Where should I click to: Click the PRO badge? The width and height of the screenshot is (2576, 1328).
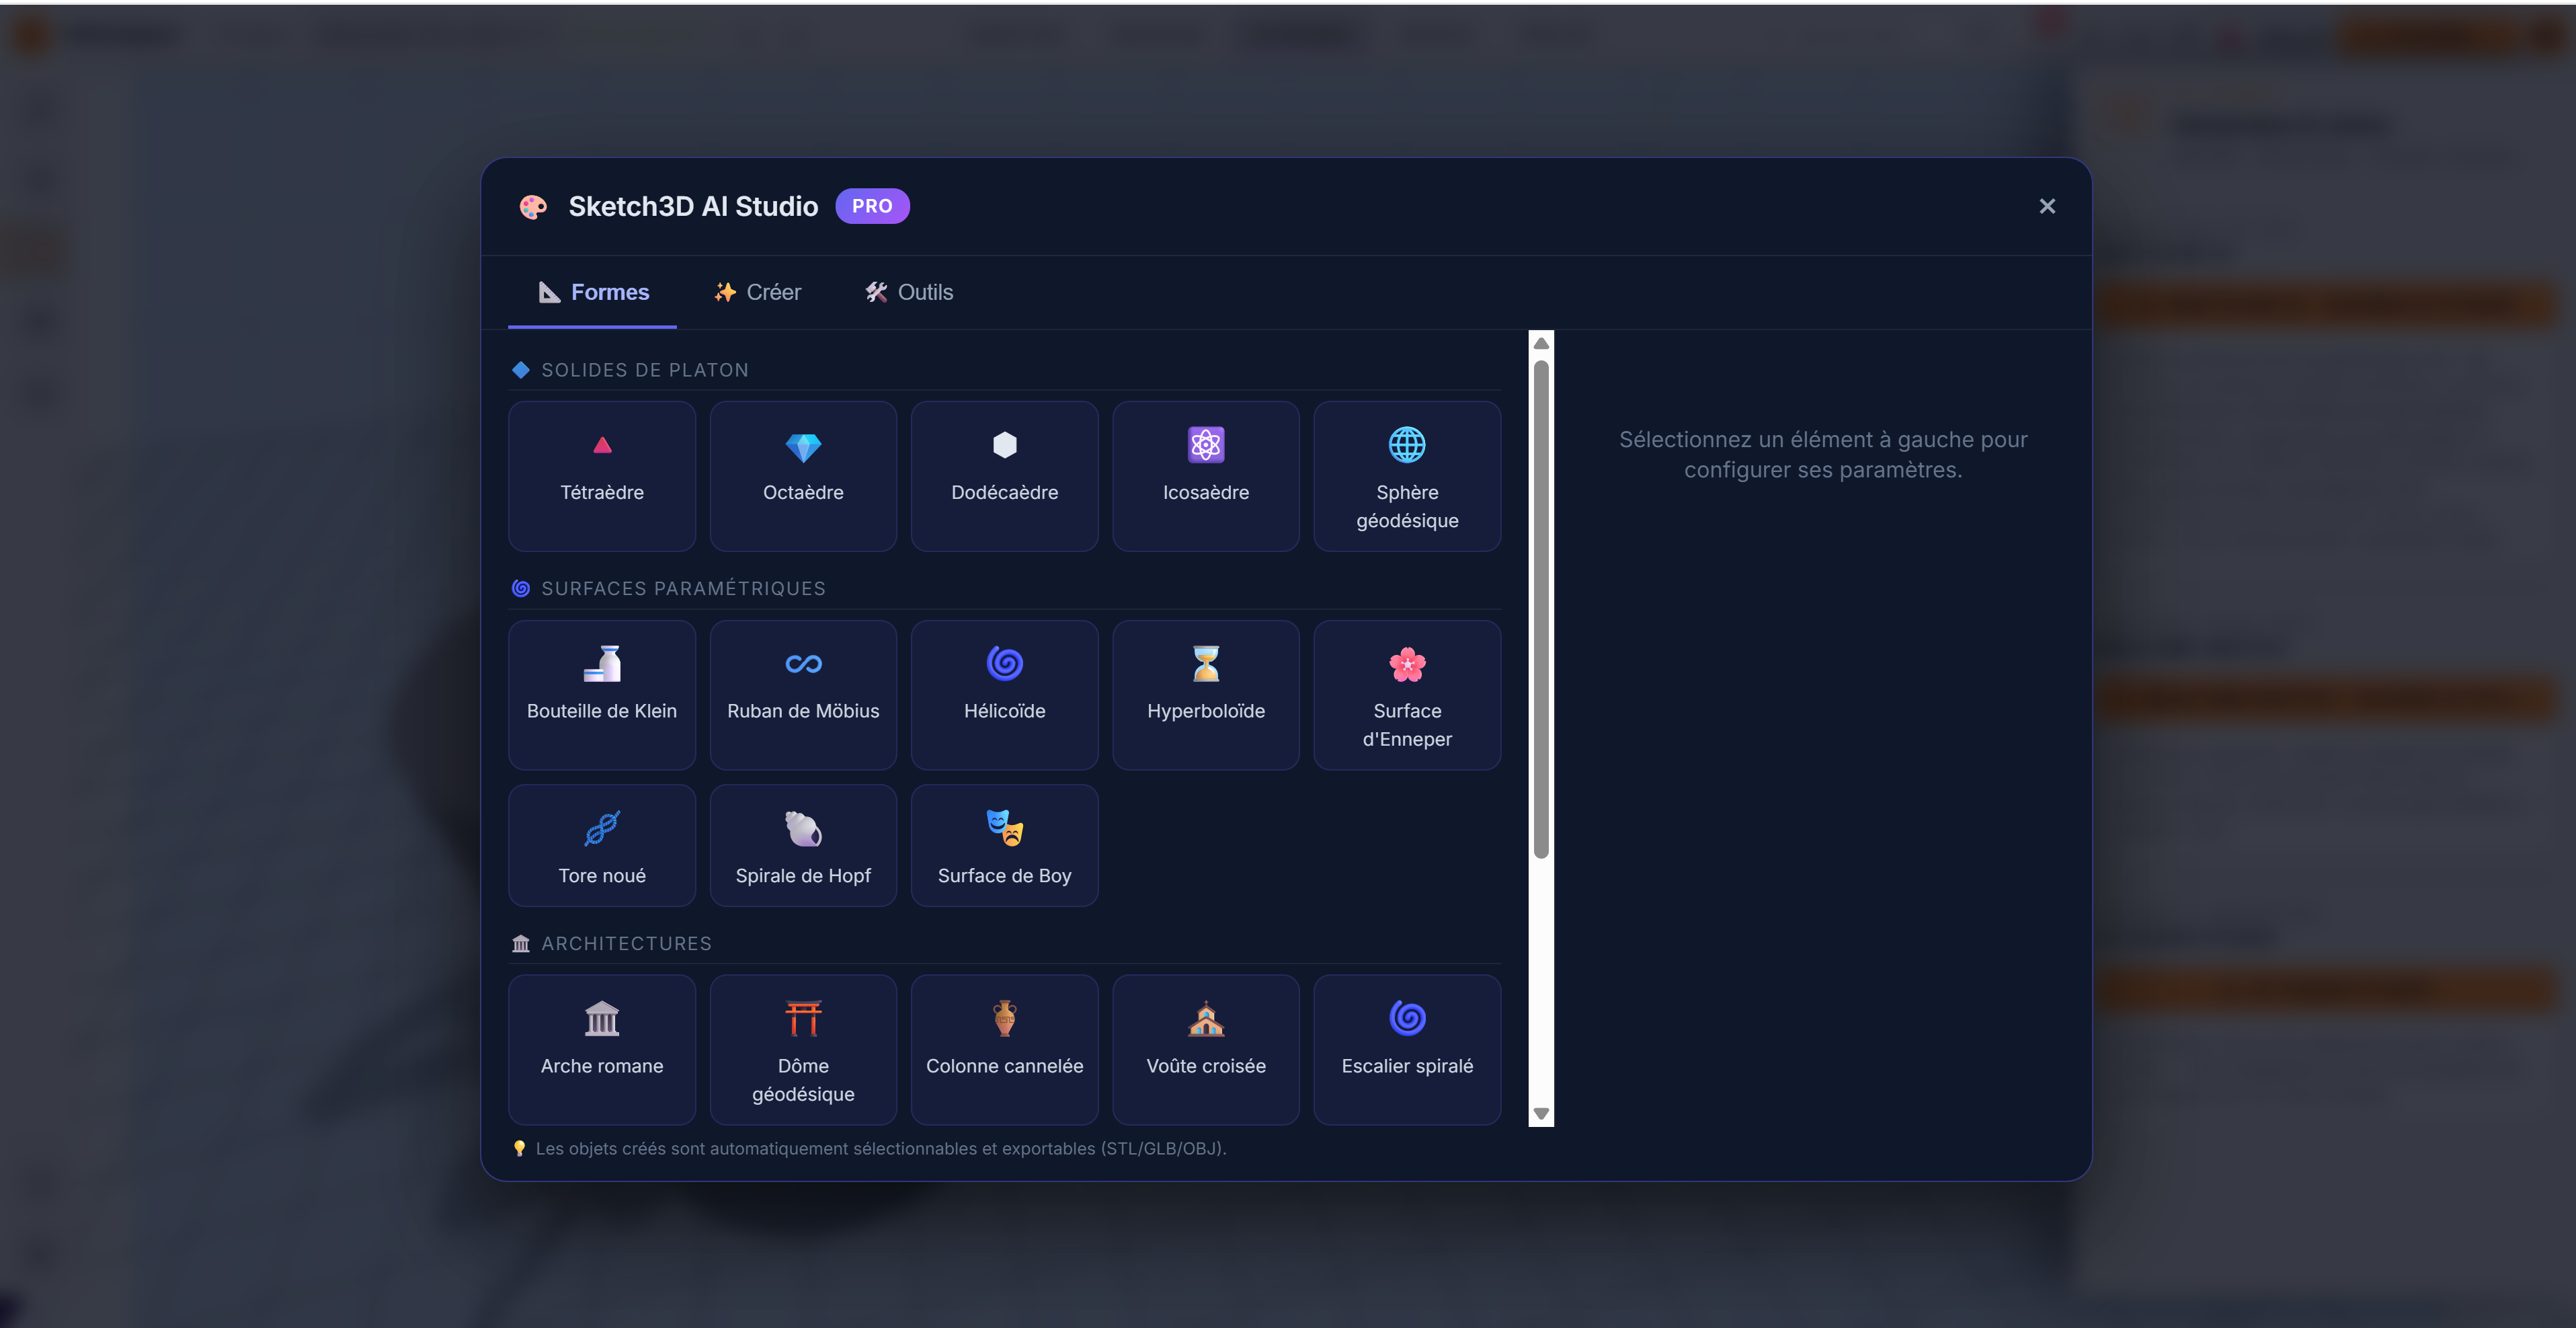click(x=872, y=206)
